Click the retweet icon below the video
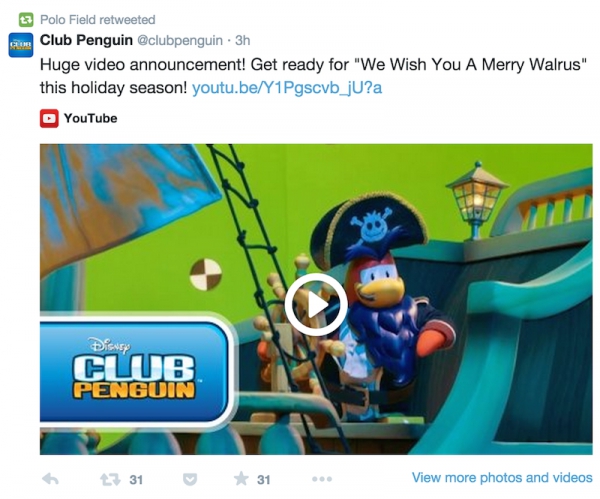This screenshot has height=499, width=600. coord(110,479)
